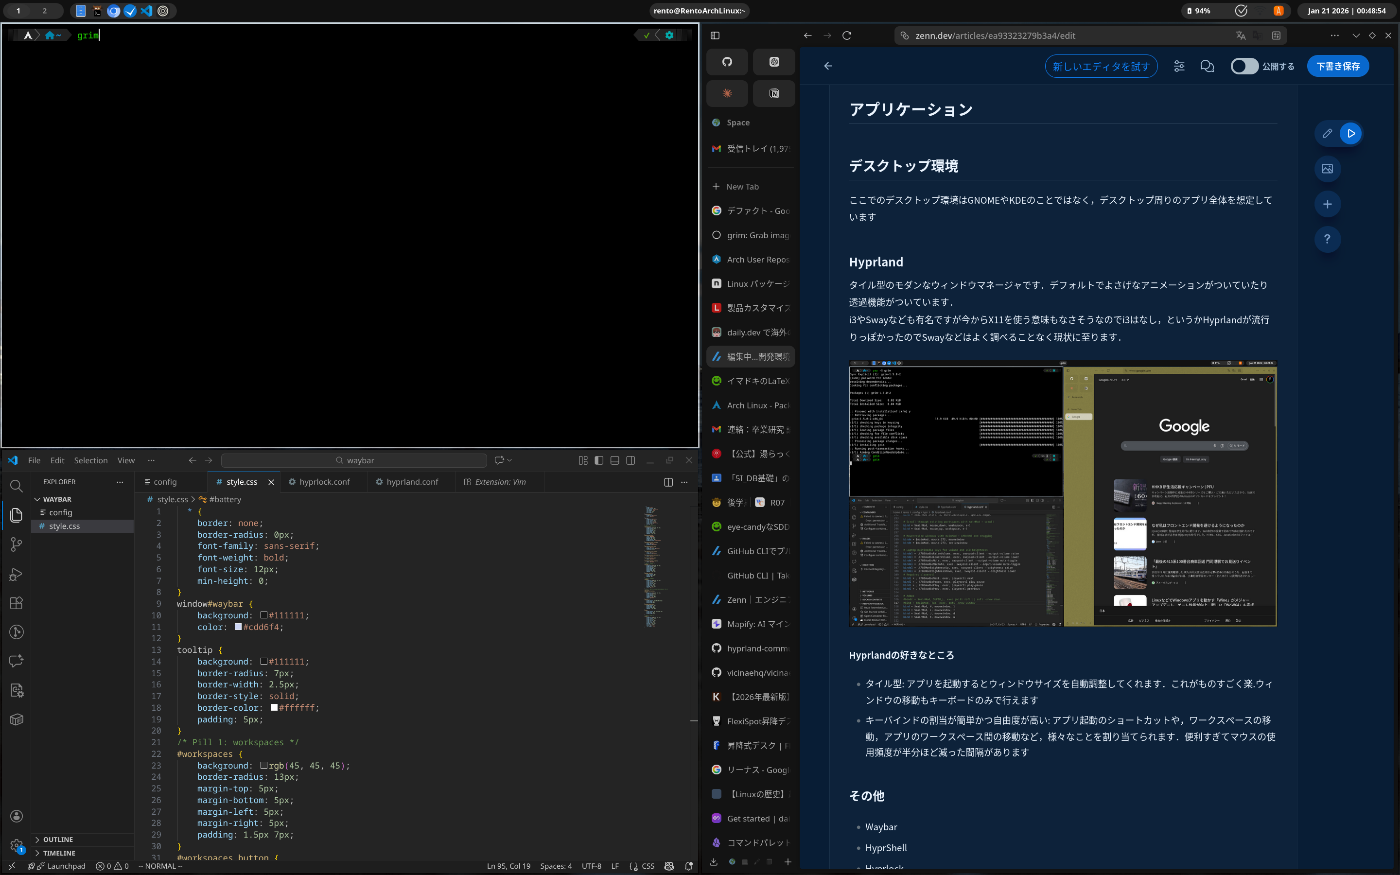1400x875 pixels.
Task: Click Zenn plus add button
Action: (x=1327, y=204)
